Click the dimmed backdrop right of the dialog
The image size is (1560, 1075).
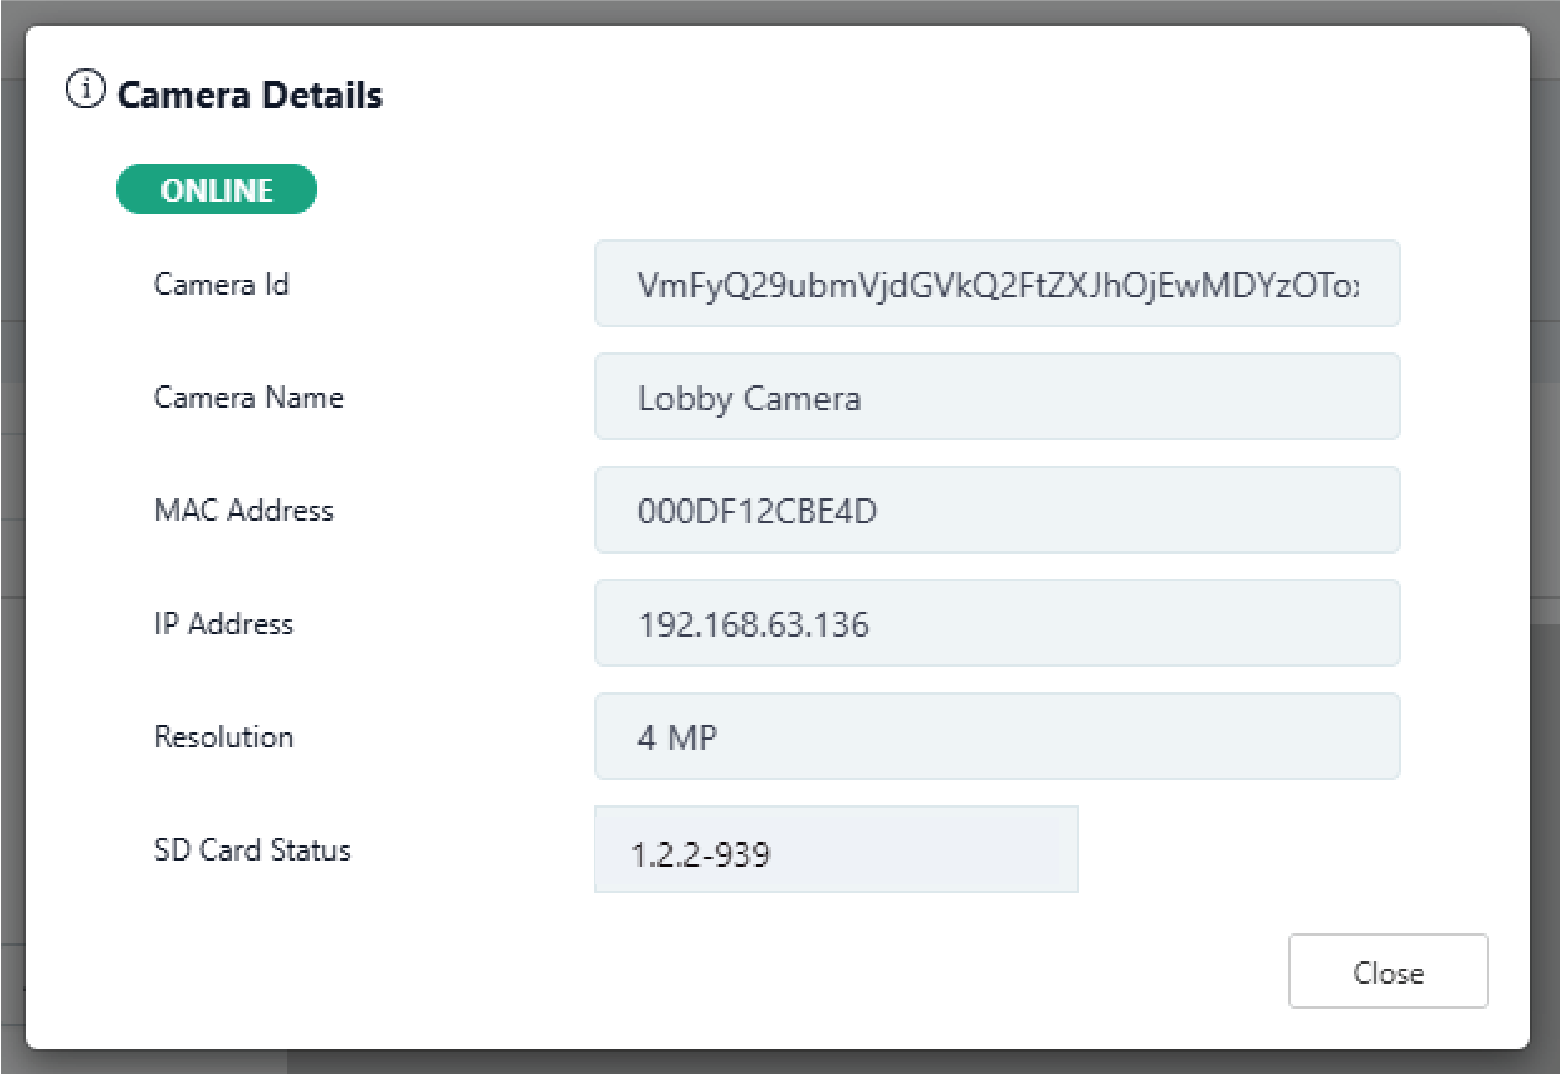coord(1546,540)
